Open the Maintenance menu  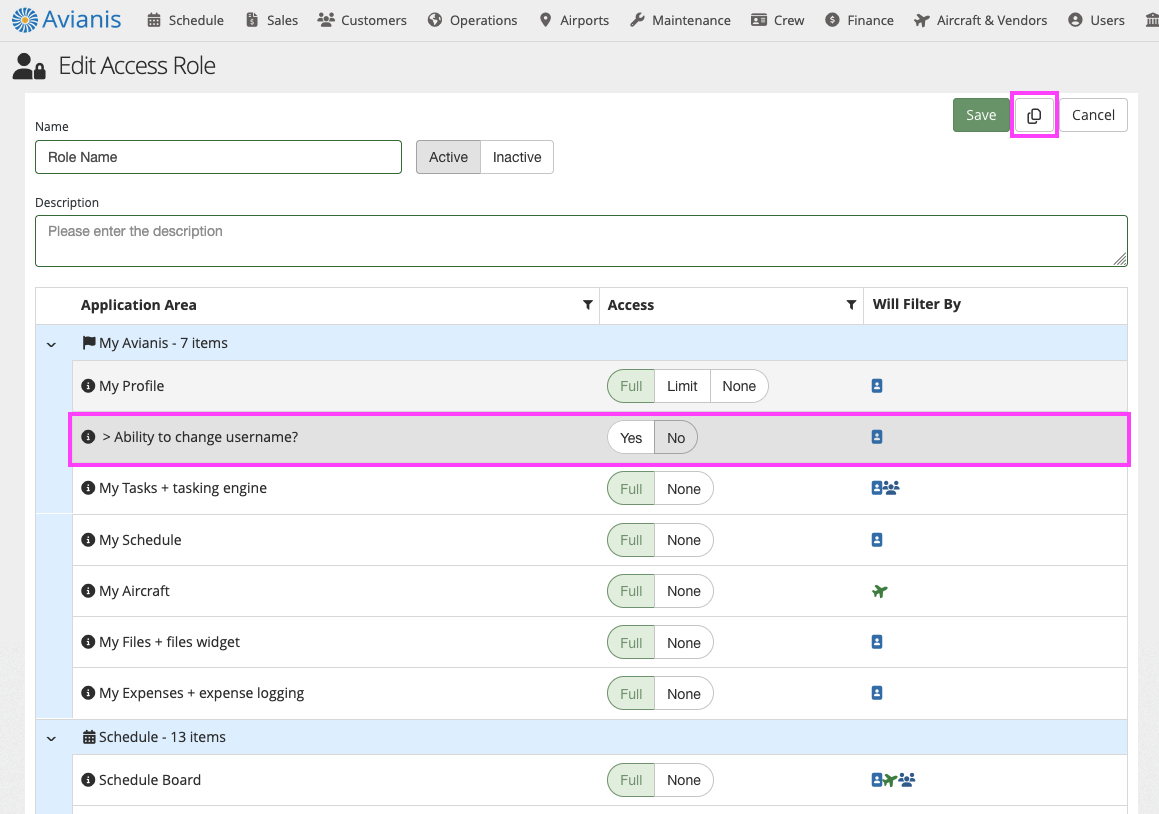[680, 20]
